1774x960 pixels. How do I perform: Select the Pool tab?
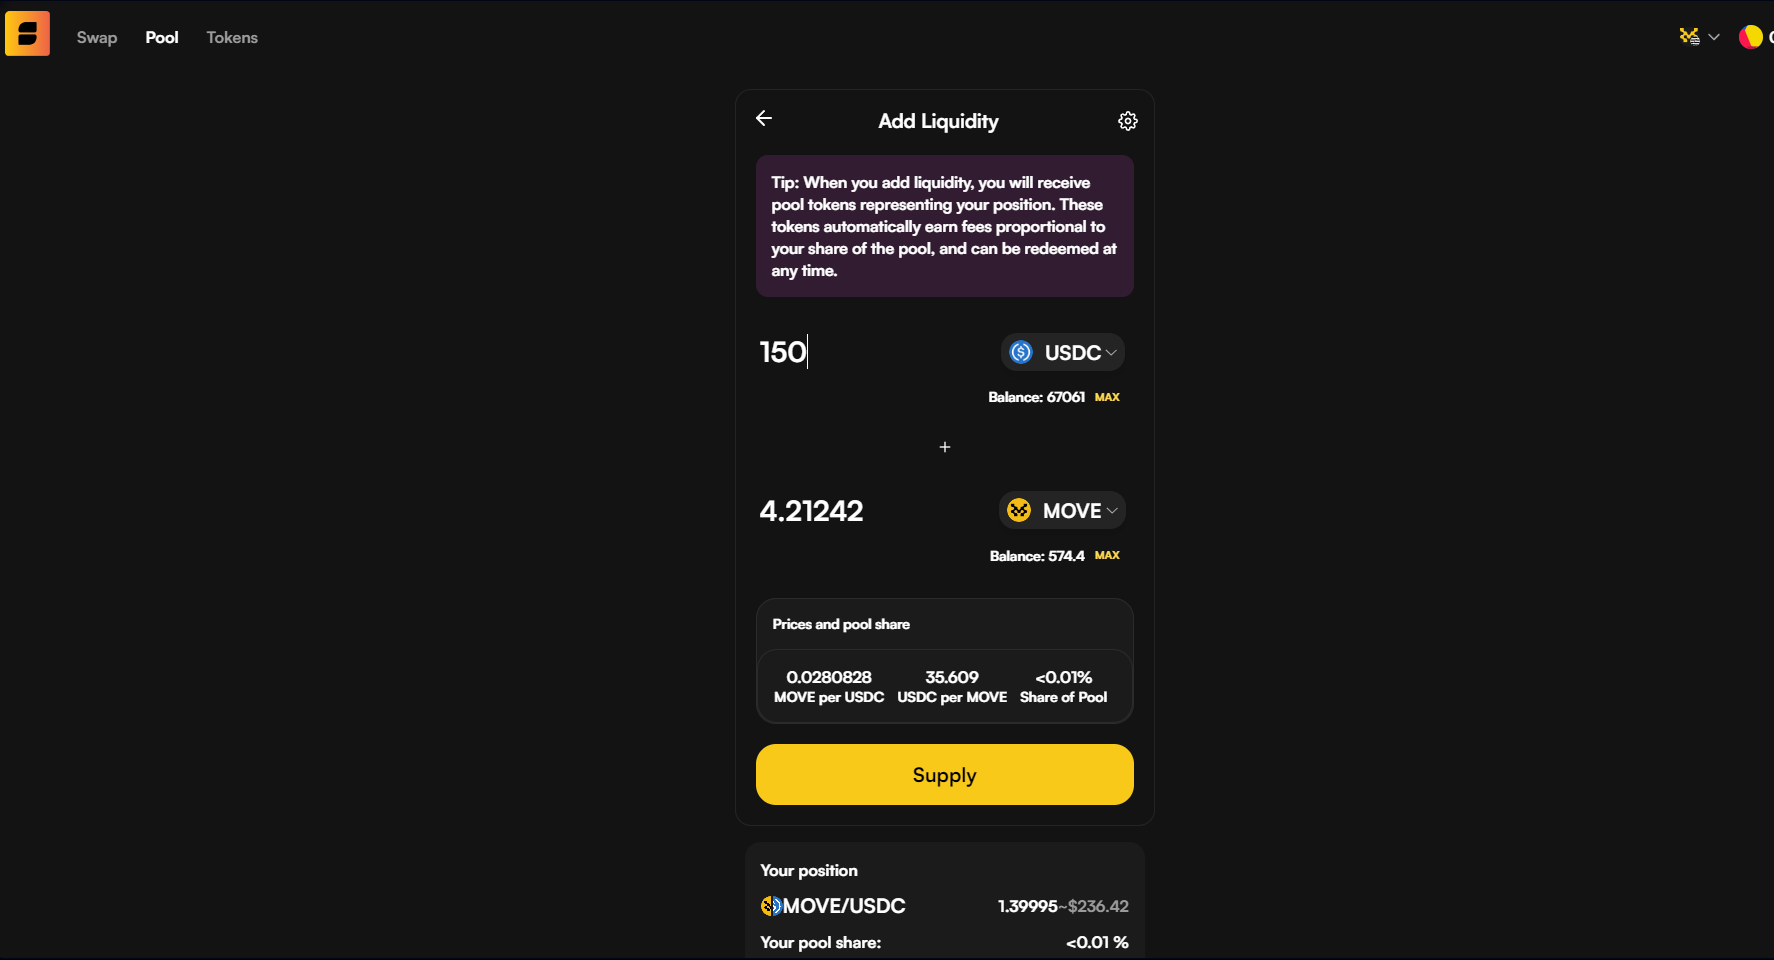[x=162, y=37]
